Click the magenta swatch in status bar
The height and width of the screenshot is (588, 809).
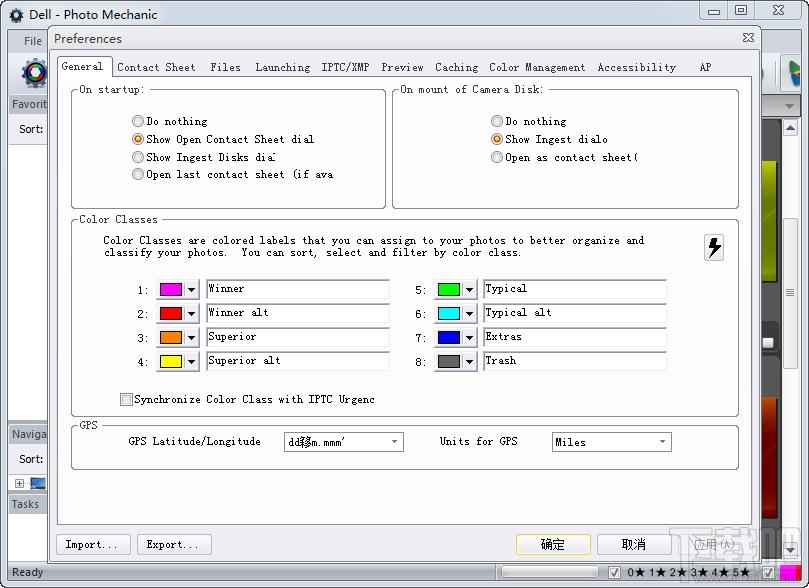coord(789,572)
